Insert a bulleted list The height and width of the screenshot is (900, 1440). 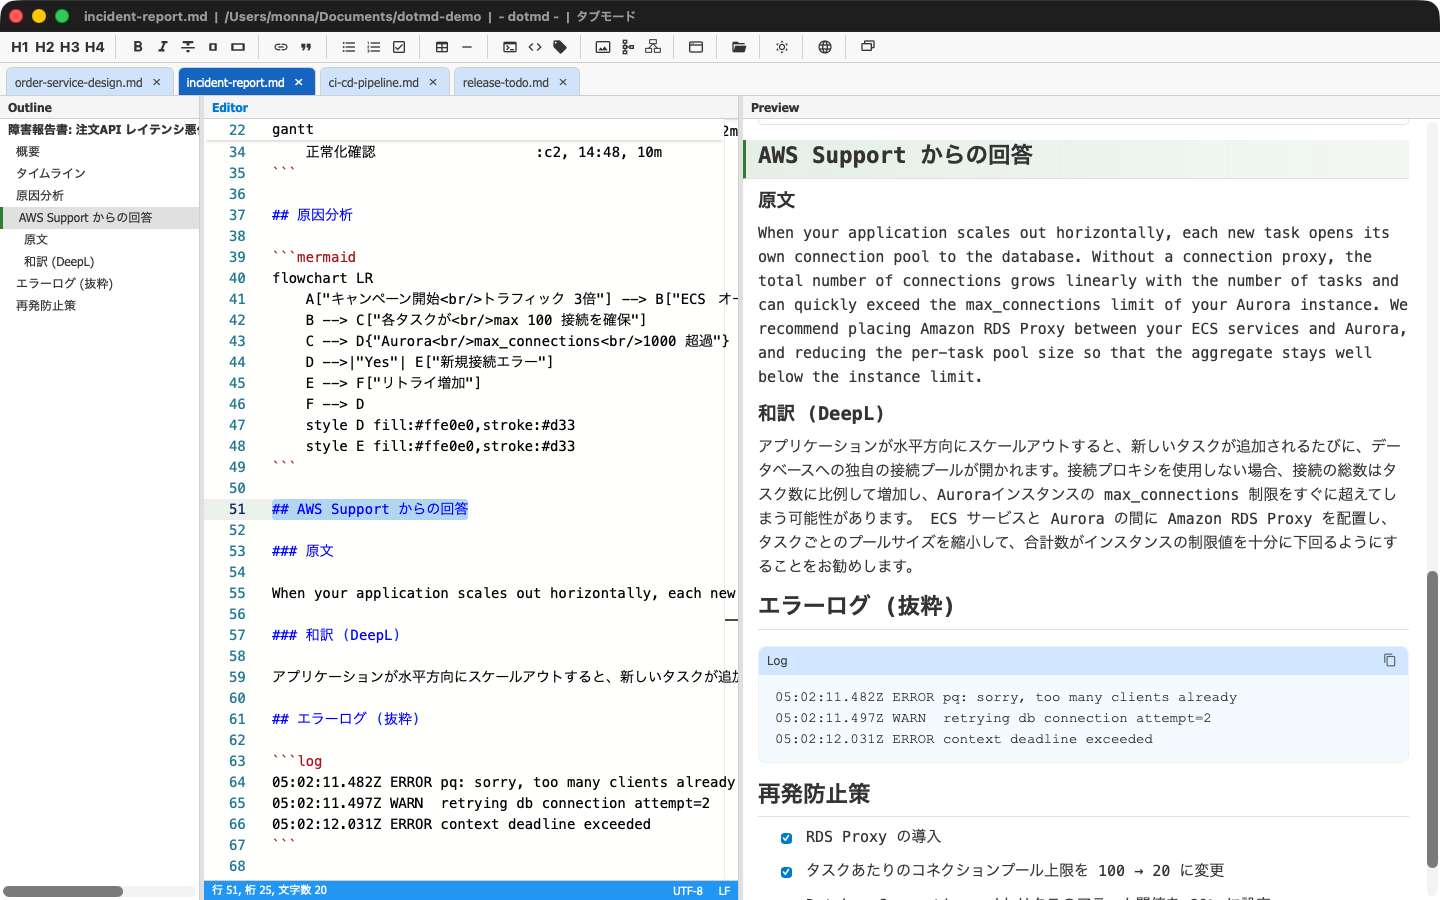349,47
